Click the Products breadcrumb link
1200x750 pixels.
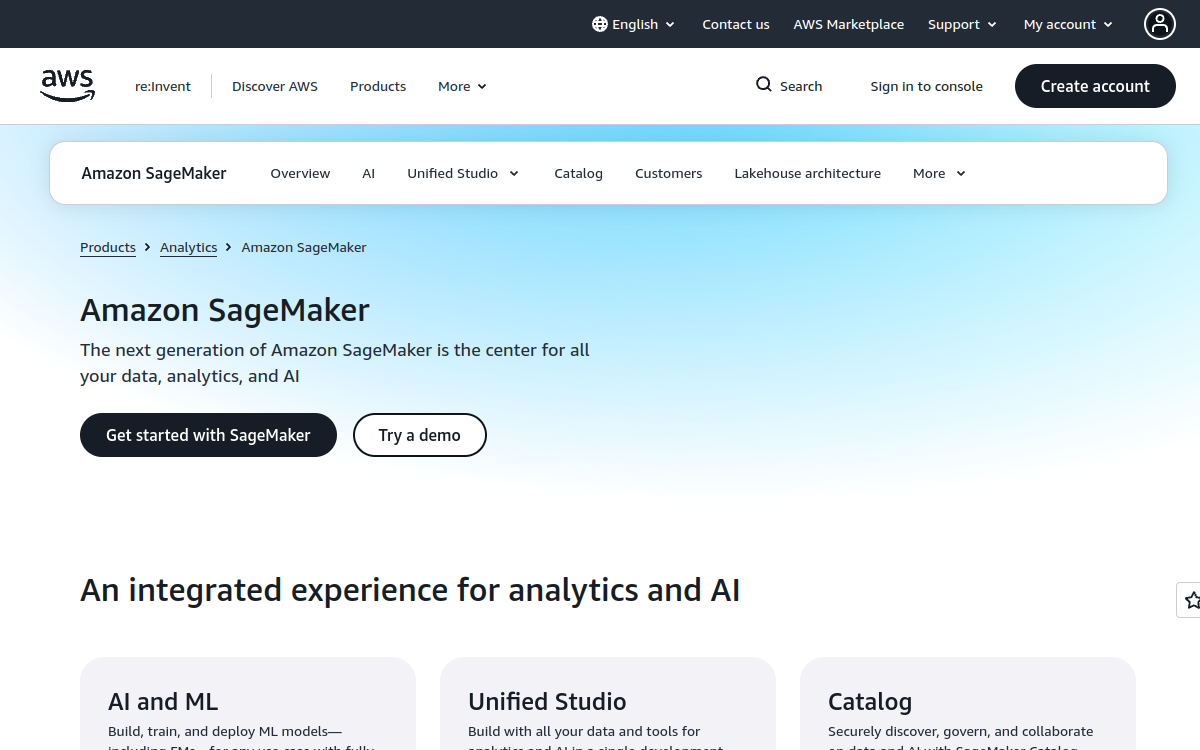point(108,247)
